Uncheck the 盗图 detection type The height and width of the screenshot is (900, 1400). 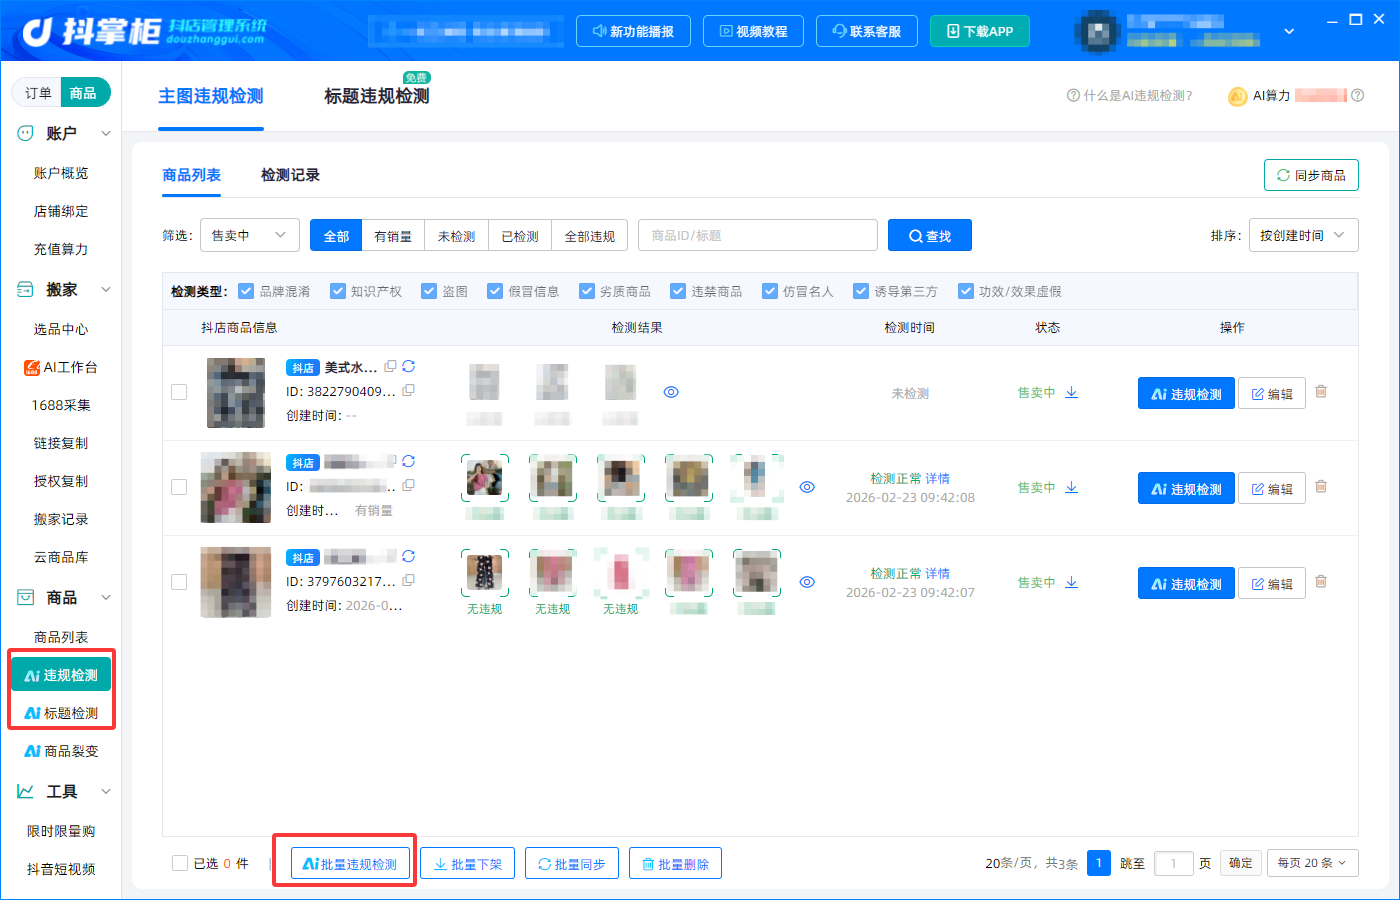(x=429, y=291)
